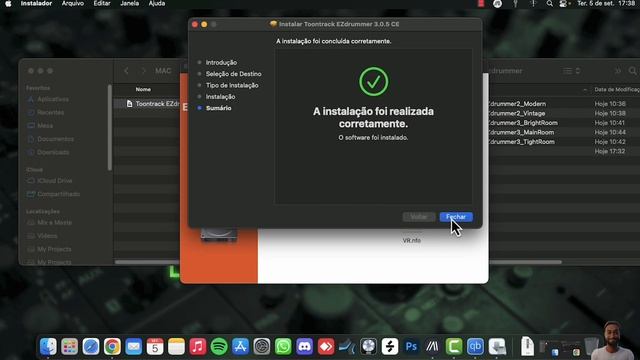Click the date and time in the menu bar
The height and width of the screenshot is (360, 640).
click(606, 4)
